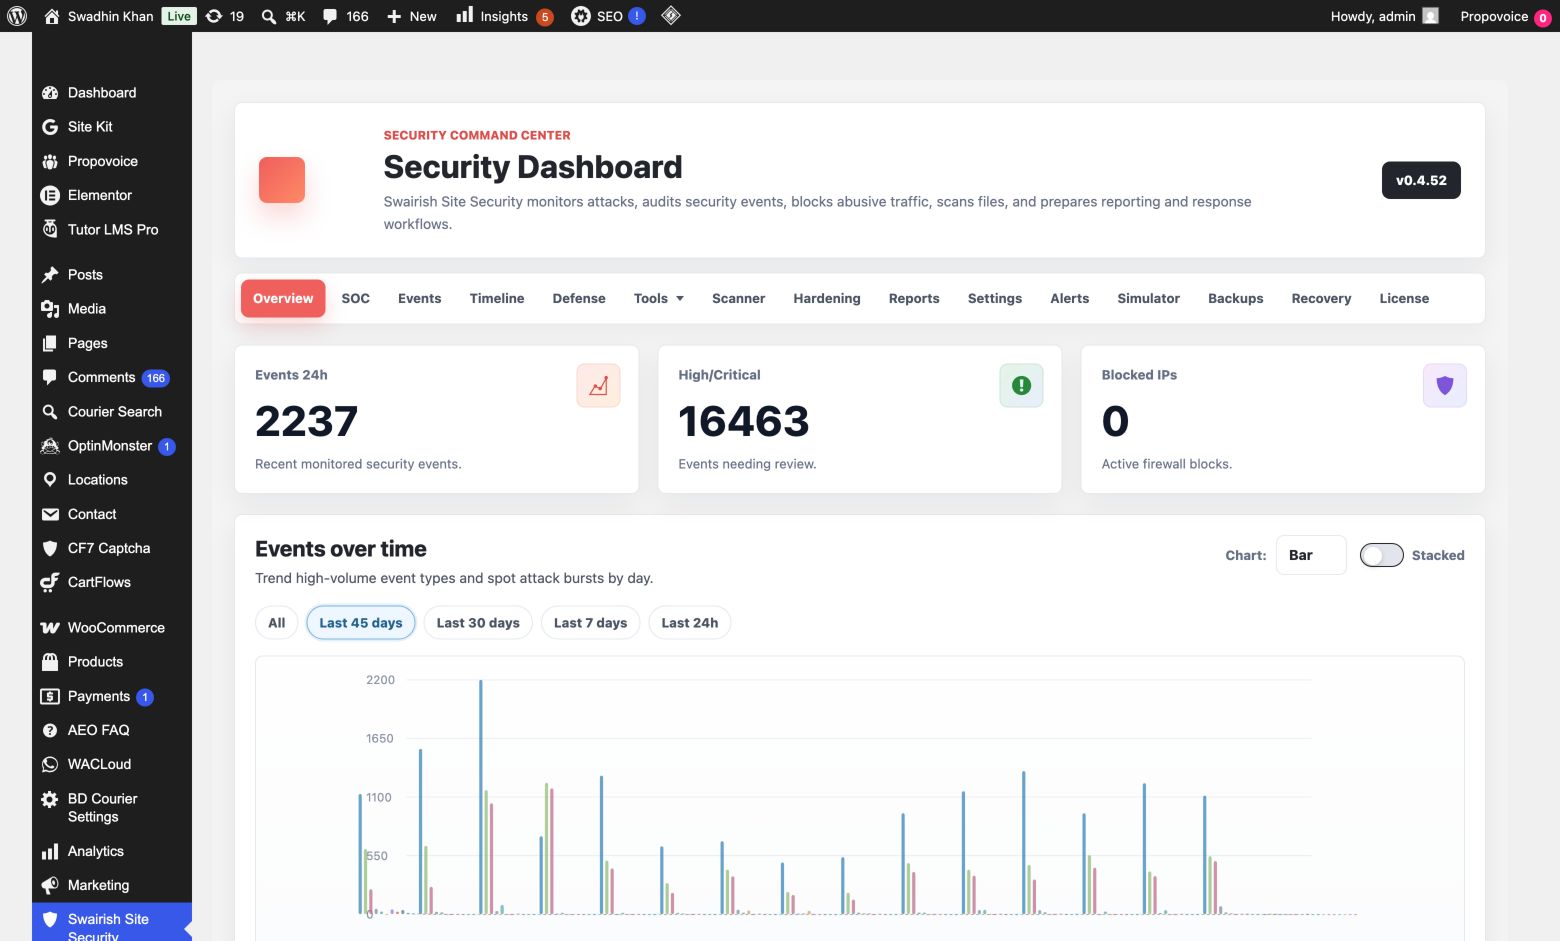Image resolution: width=1560 pixels, height=941 pixels.
Task: Select the Last 30 days filter
Action: point(478,623)
